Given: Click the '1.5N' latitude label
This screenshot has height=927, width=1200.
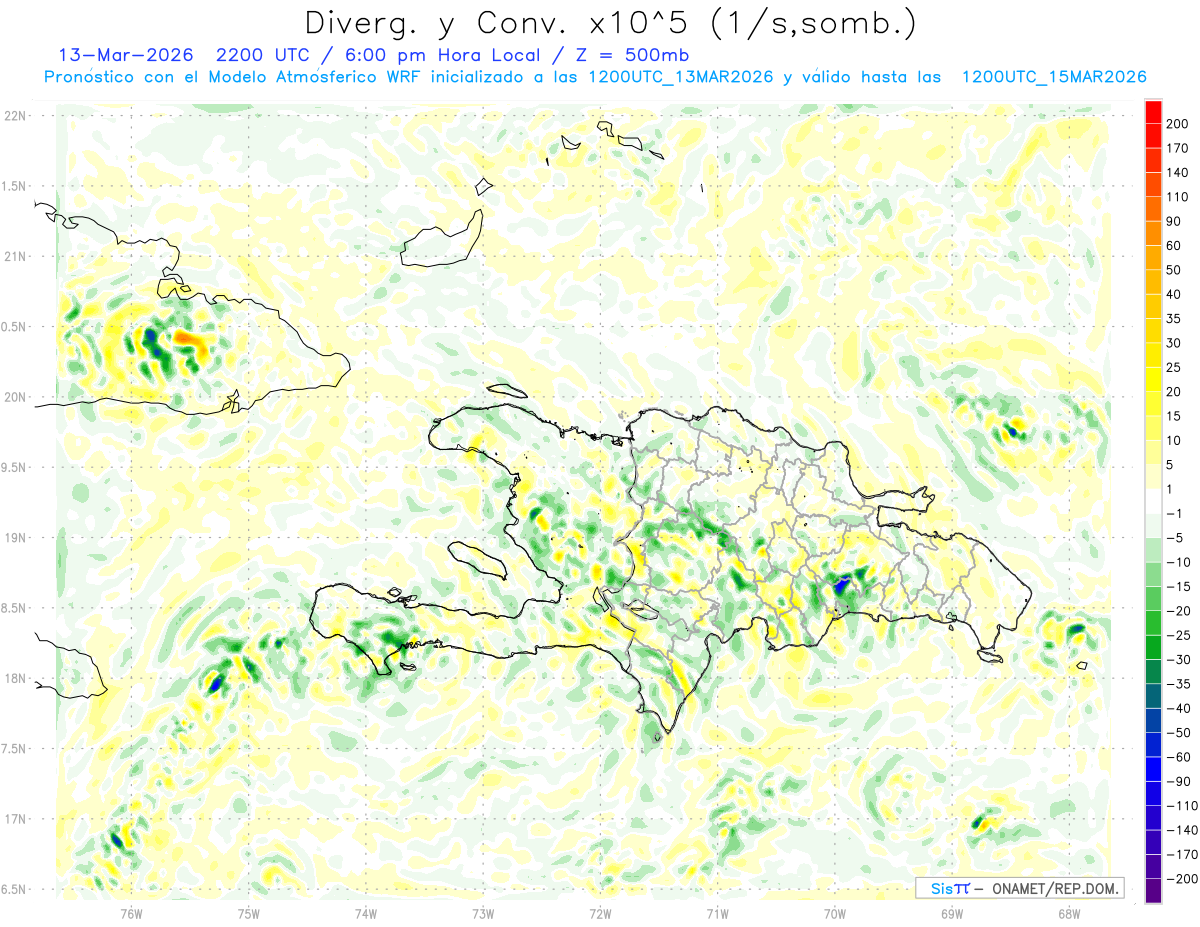Looking at the screenshot, I should pyautogui.click(x=15, y=186).
